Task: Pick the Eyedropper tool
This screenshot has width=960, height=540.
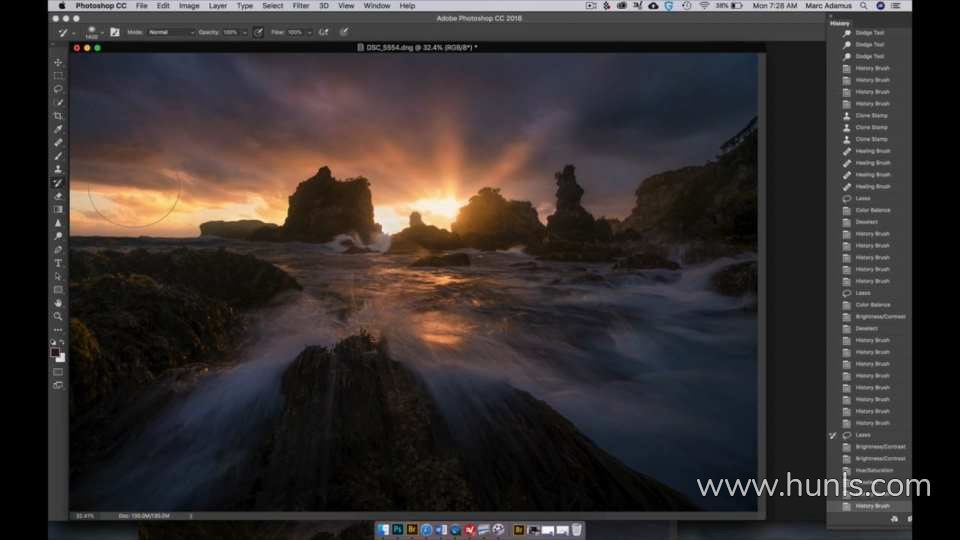Action: [x=58, y=129]
